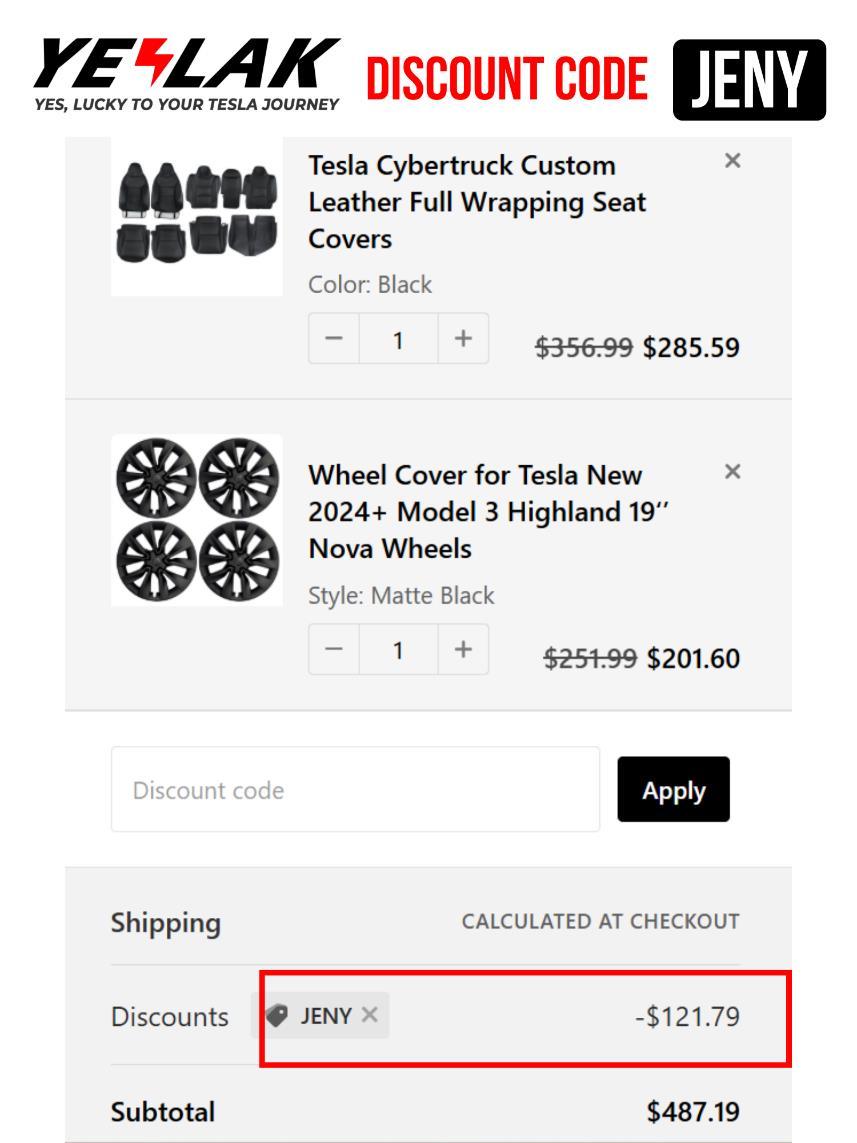The image size is (857, 1143).
Task: Decrease wheel cover quantity with minus
Action: click(334, 650)
